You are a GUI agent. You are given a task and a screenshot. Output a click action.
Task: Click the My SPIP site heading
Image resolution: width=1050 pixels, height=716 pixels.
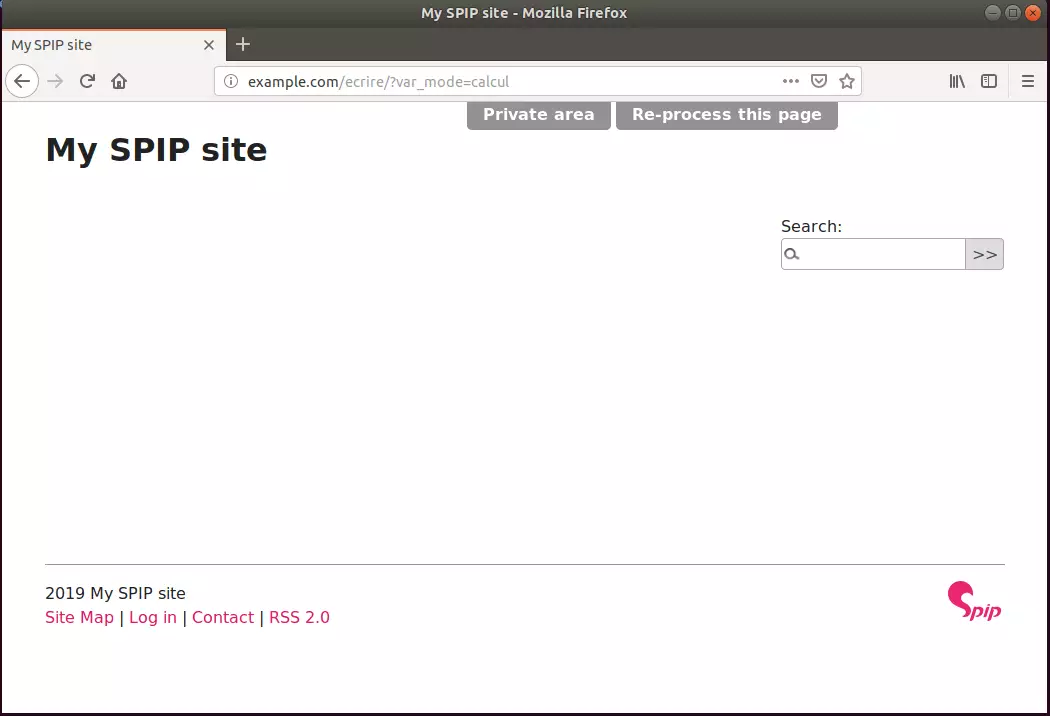156,149
